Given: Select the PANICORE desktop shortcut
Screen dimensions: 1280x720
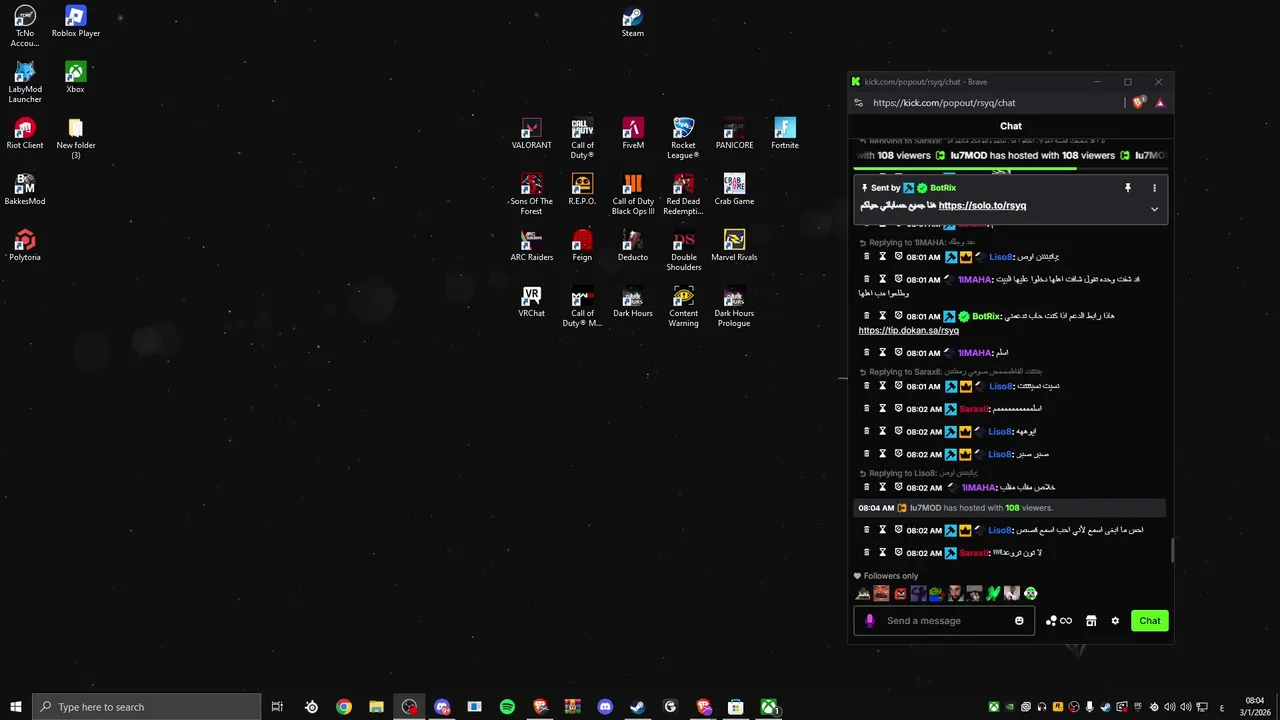Looking at the screenshot, I should coord(734,134).
